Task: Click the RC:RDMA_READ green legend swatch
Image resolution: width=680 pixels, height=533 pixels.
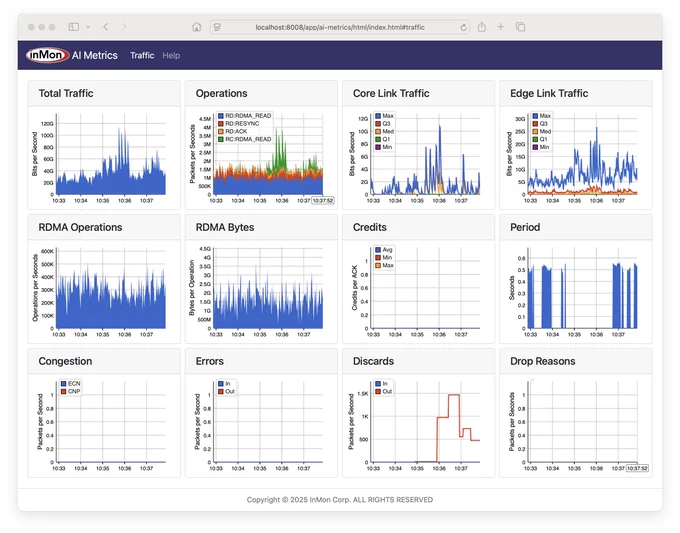Action: coord(221,139)
